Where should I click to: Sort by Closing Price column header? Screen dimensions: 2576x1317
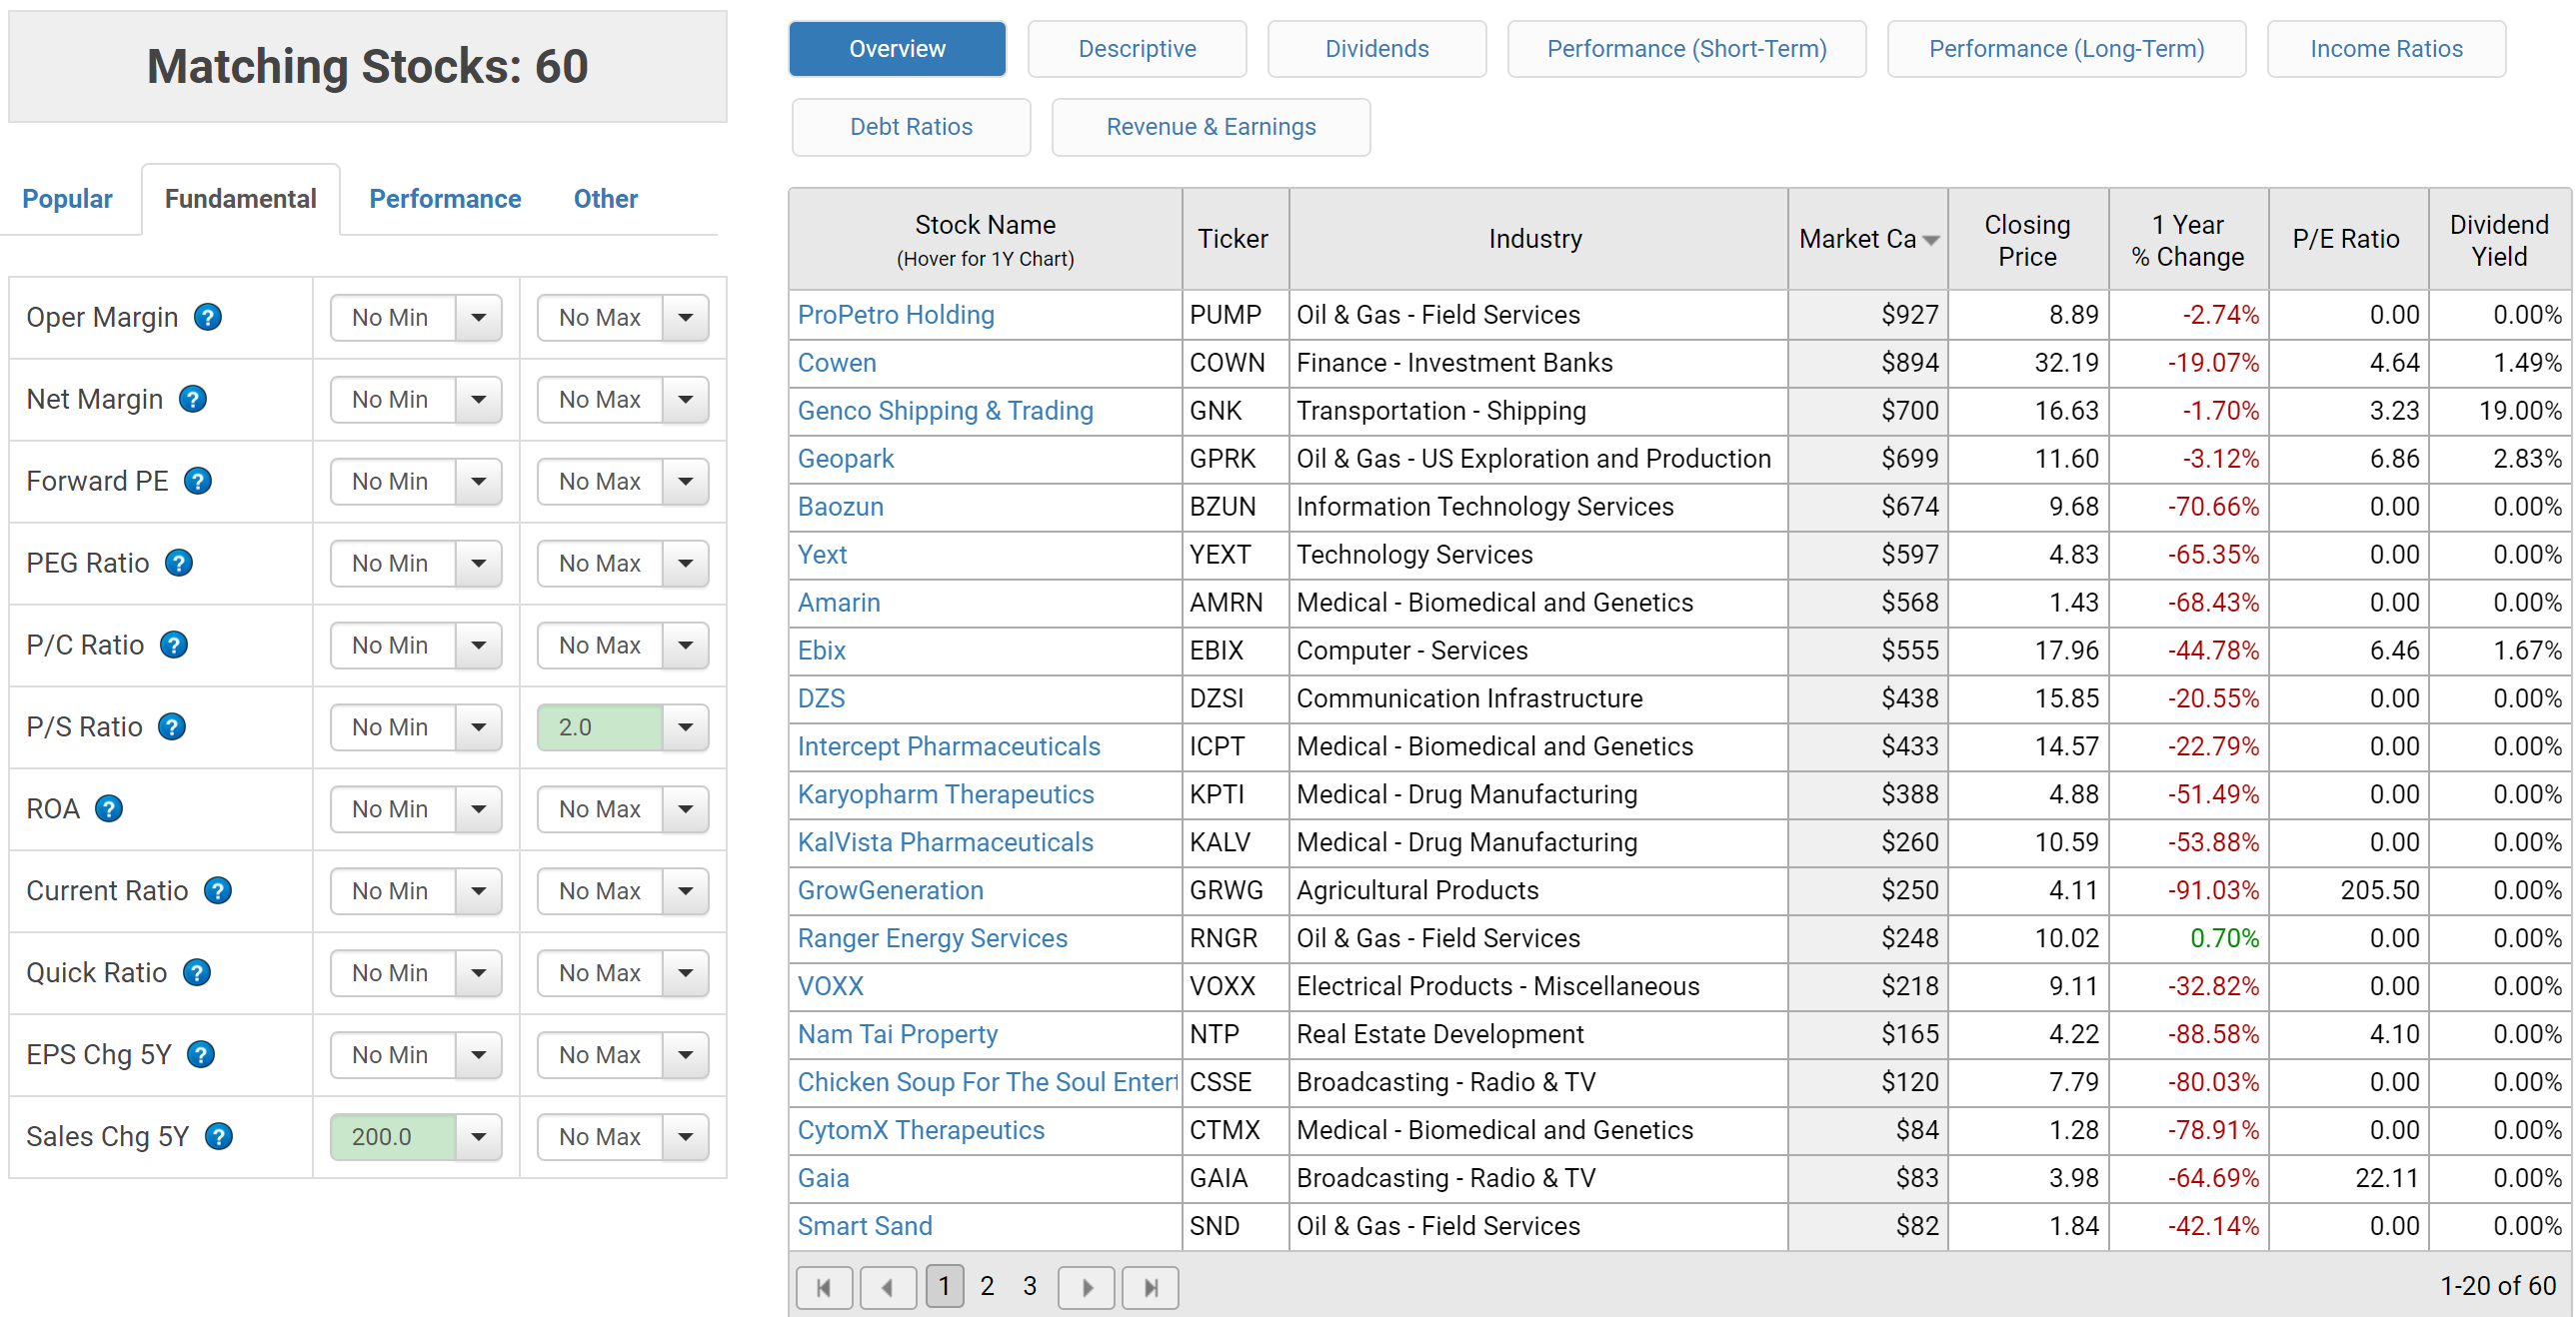[2027, 240]
